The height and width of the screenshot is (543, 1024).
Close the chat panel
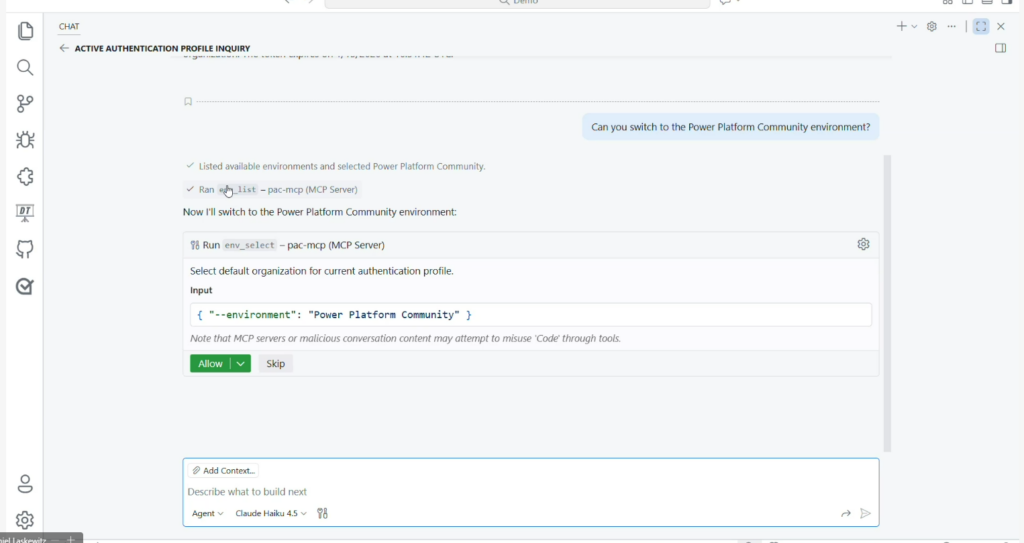tap(1000, 27)
